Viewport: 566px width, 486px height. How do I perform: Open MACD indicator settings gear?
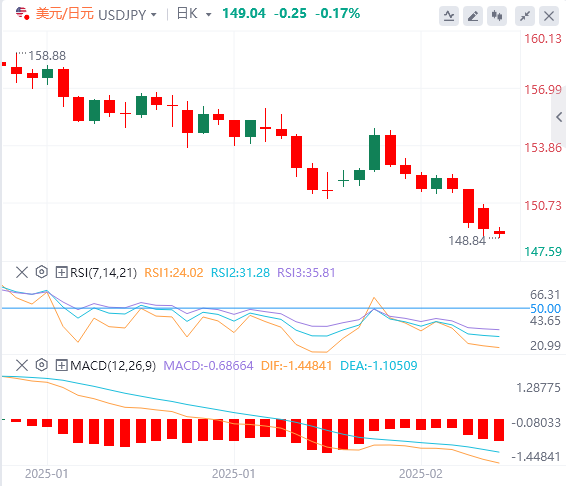[x=42, y=365]
